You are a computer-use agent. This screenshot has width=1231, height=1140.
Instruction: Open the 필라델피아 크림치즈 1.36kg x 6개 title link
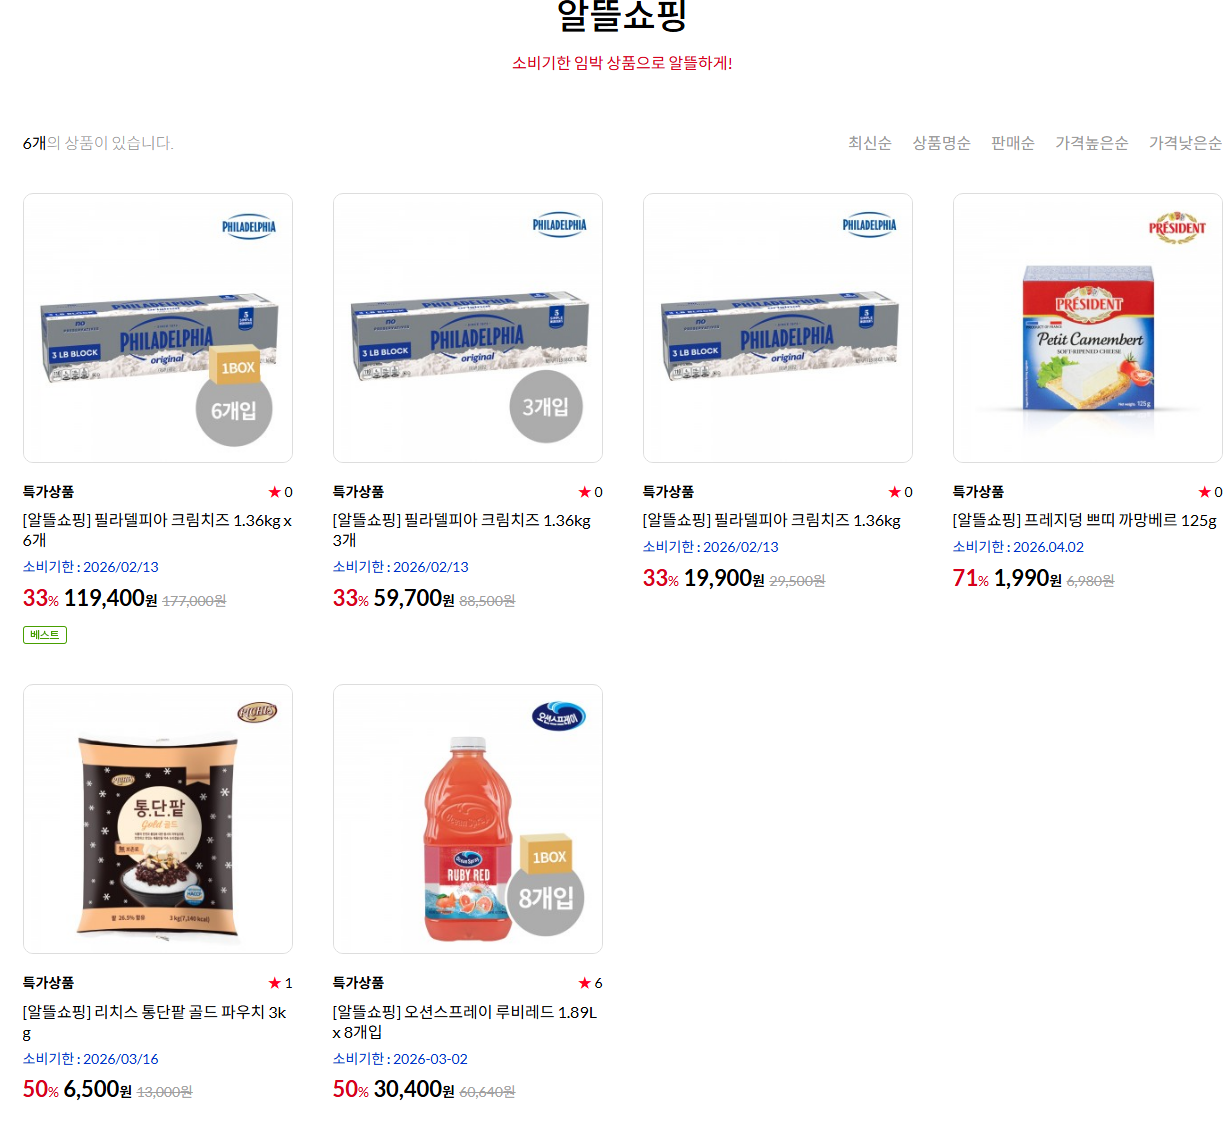(x=157, y=530)
